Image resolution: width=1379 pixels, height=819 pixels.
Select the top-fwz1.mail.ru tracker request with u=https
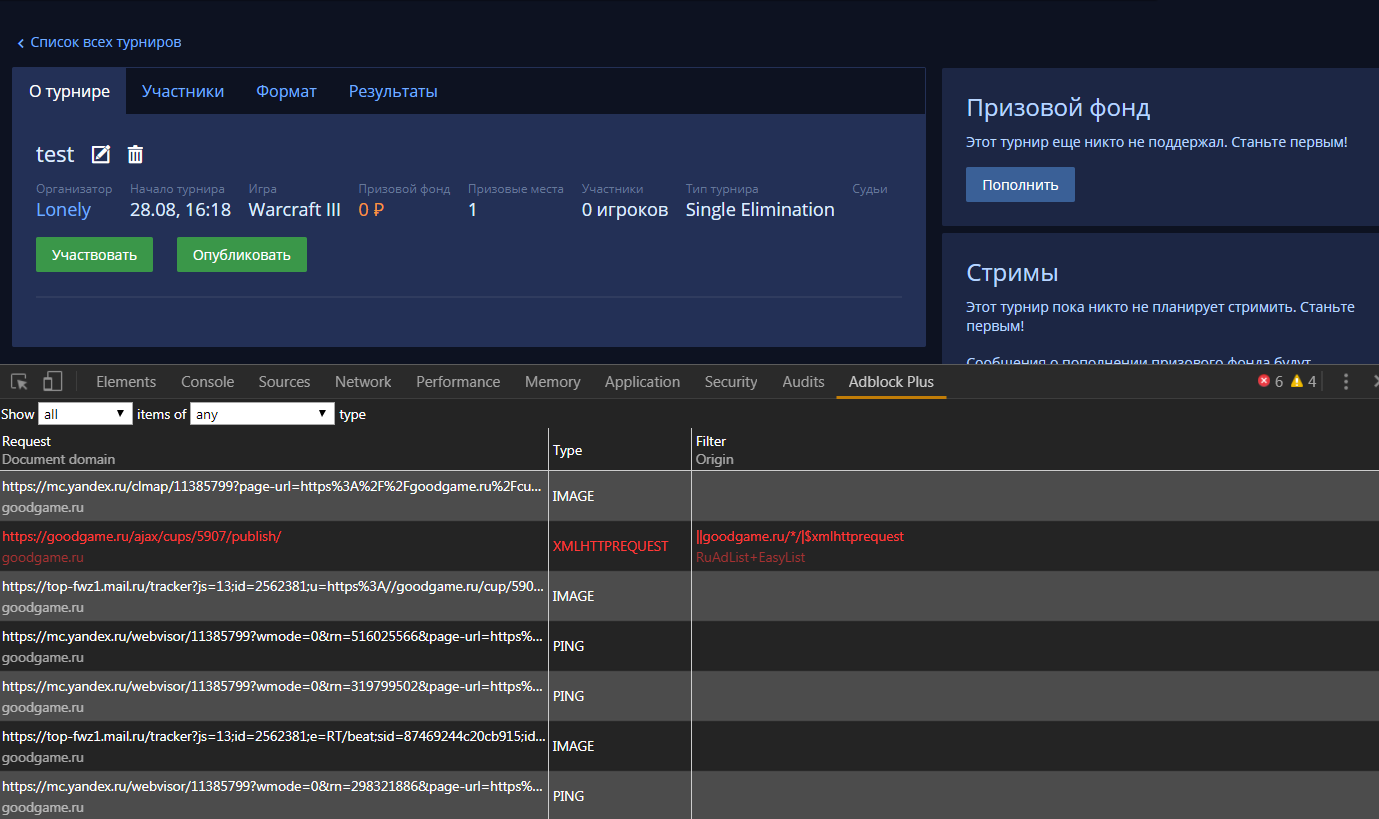690,596
